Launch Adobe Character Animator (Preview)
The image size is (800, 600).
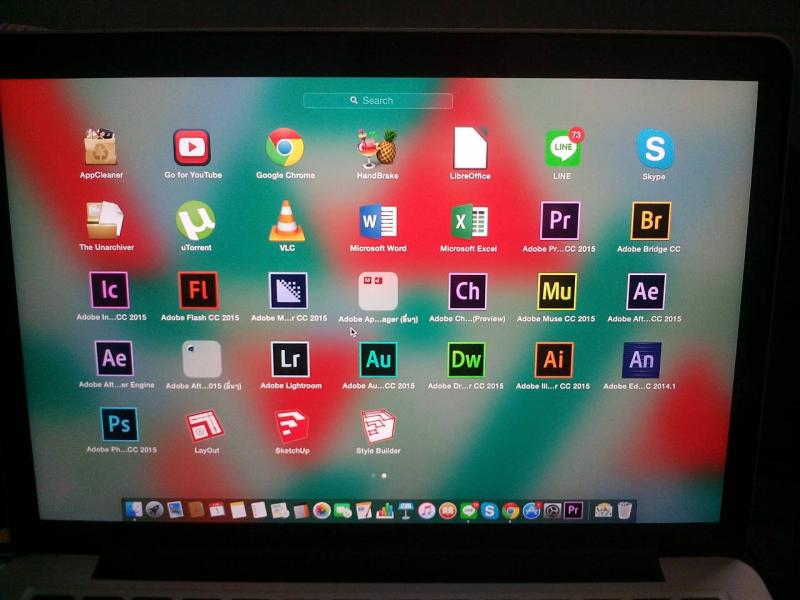pyautogui.click(x=467, y=292)
